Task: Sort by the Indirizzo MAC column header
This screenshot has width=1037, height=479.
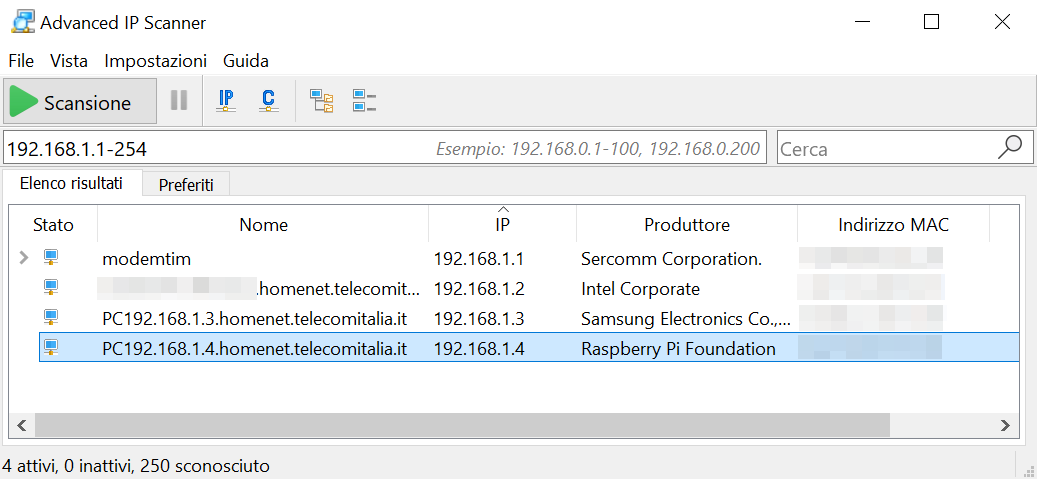Action: click(893, 225)
